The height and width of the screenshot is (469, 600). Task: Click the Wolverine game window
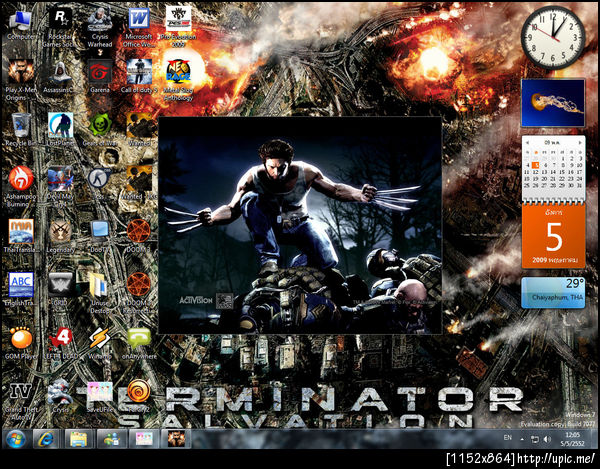(300, 226)
